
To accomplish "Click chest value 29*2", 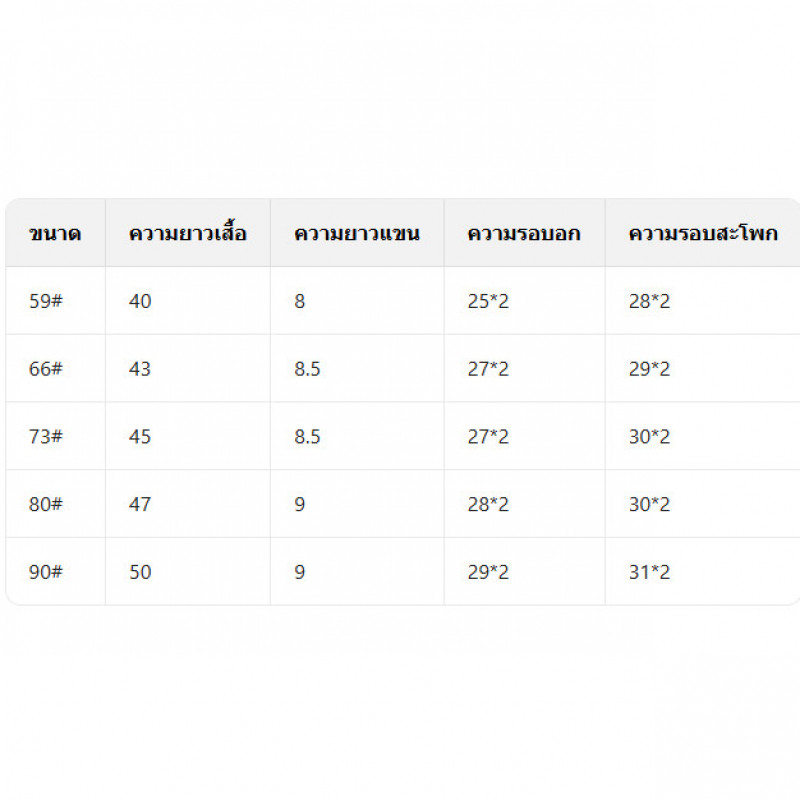I will click(488, 573).
